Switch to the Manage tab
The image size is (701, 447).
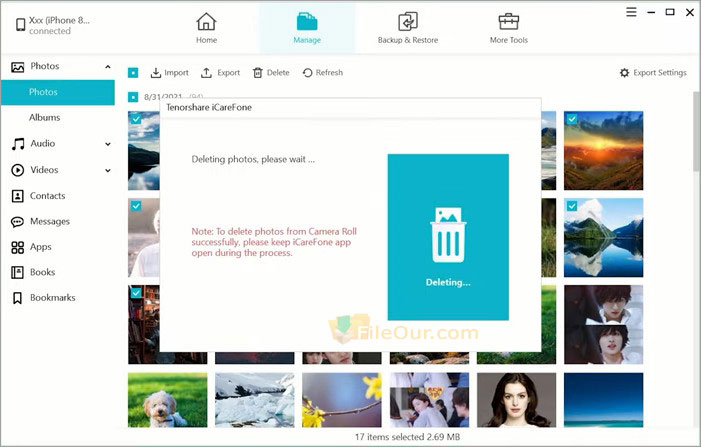(x=307, y=28)
